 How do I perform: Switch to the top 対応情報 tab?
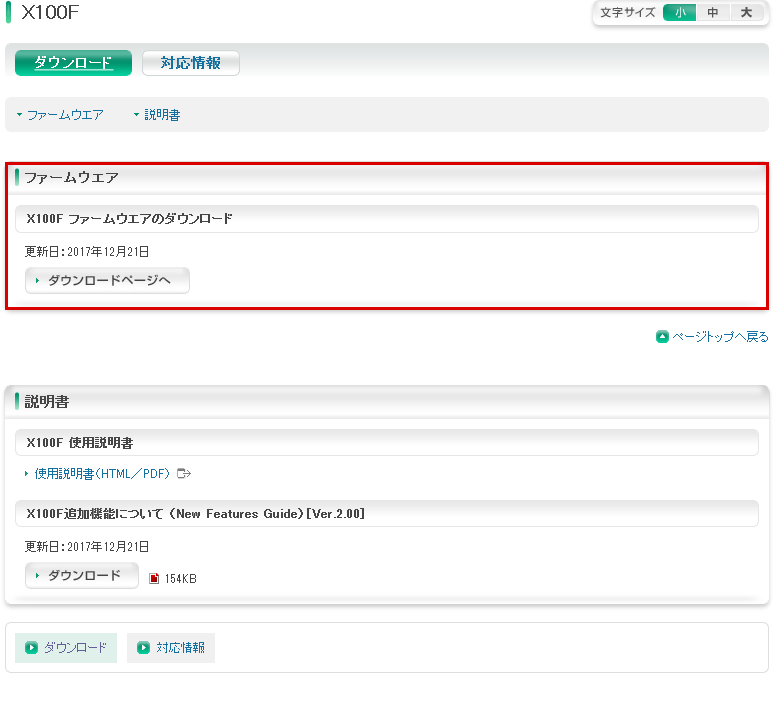coord(190,63)
